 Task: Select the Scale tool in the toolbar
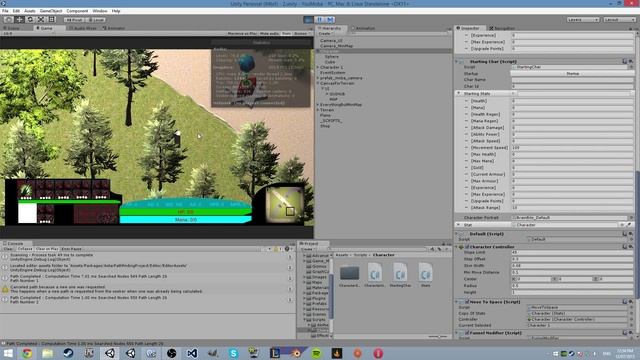pyautogui.click(x=41, y=20)
